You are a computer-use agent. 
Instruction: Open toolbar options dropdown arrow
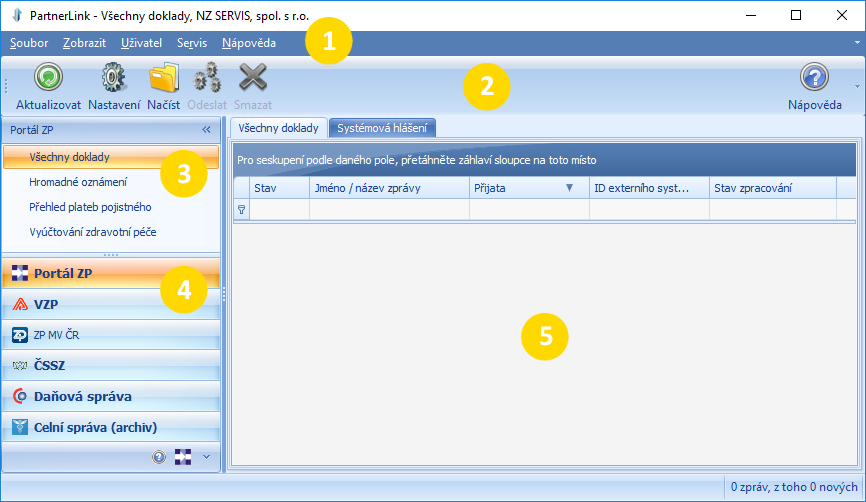(857, 86)
